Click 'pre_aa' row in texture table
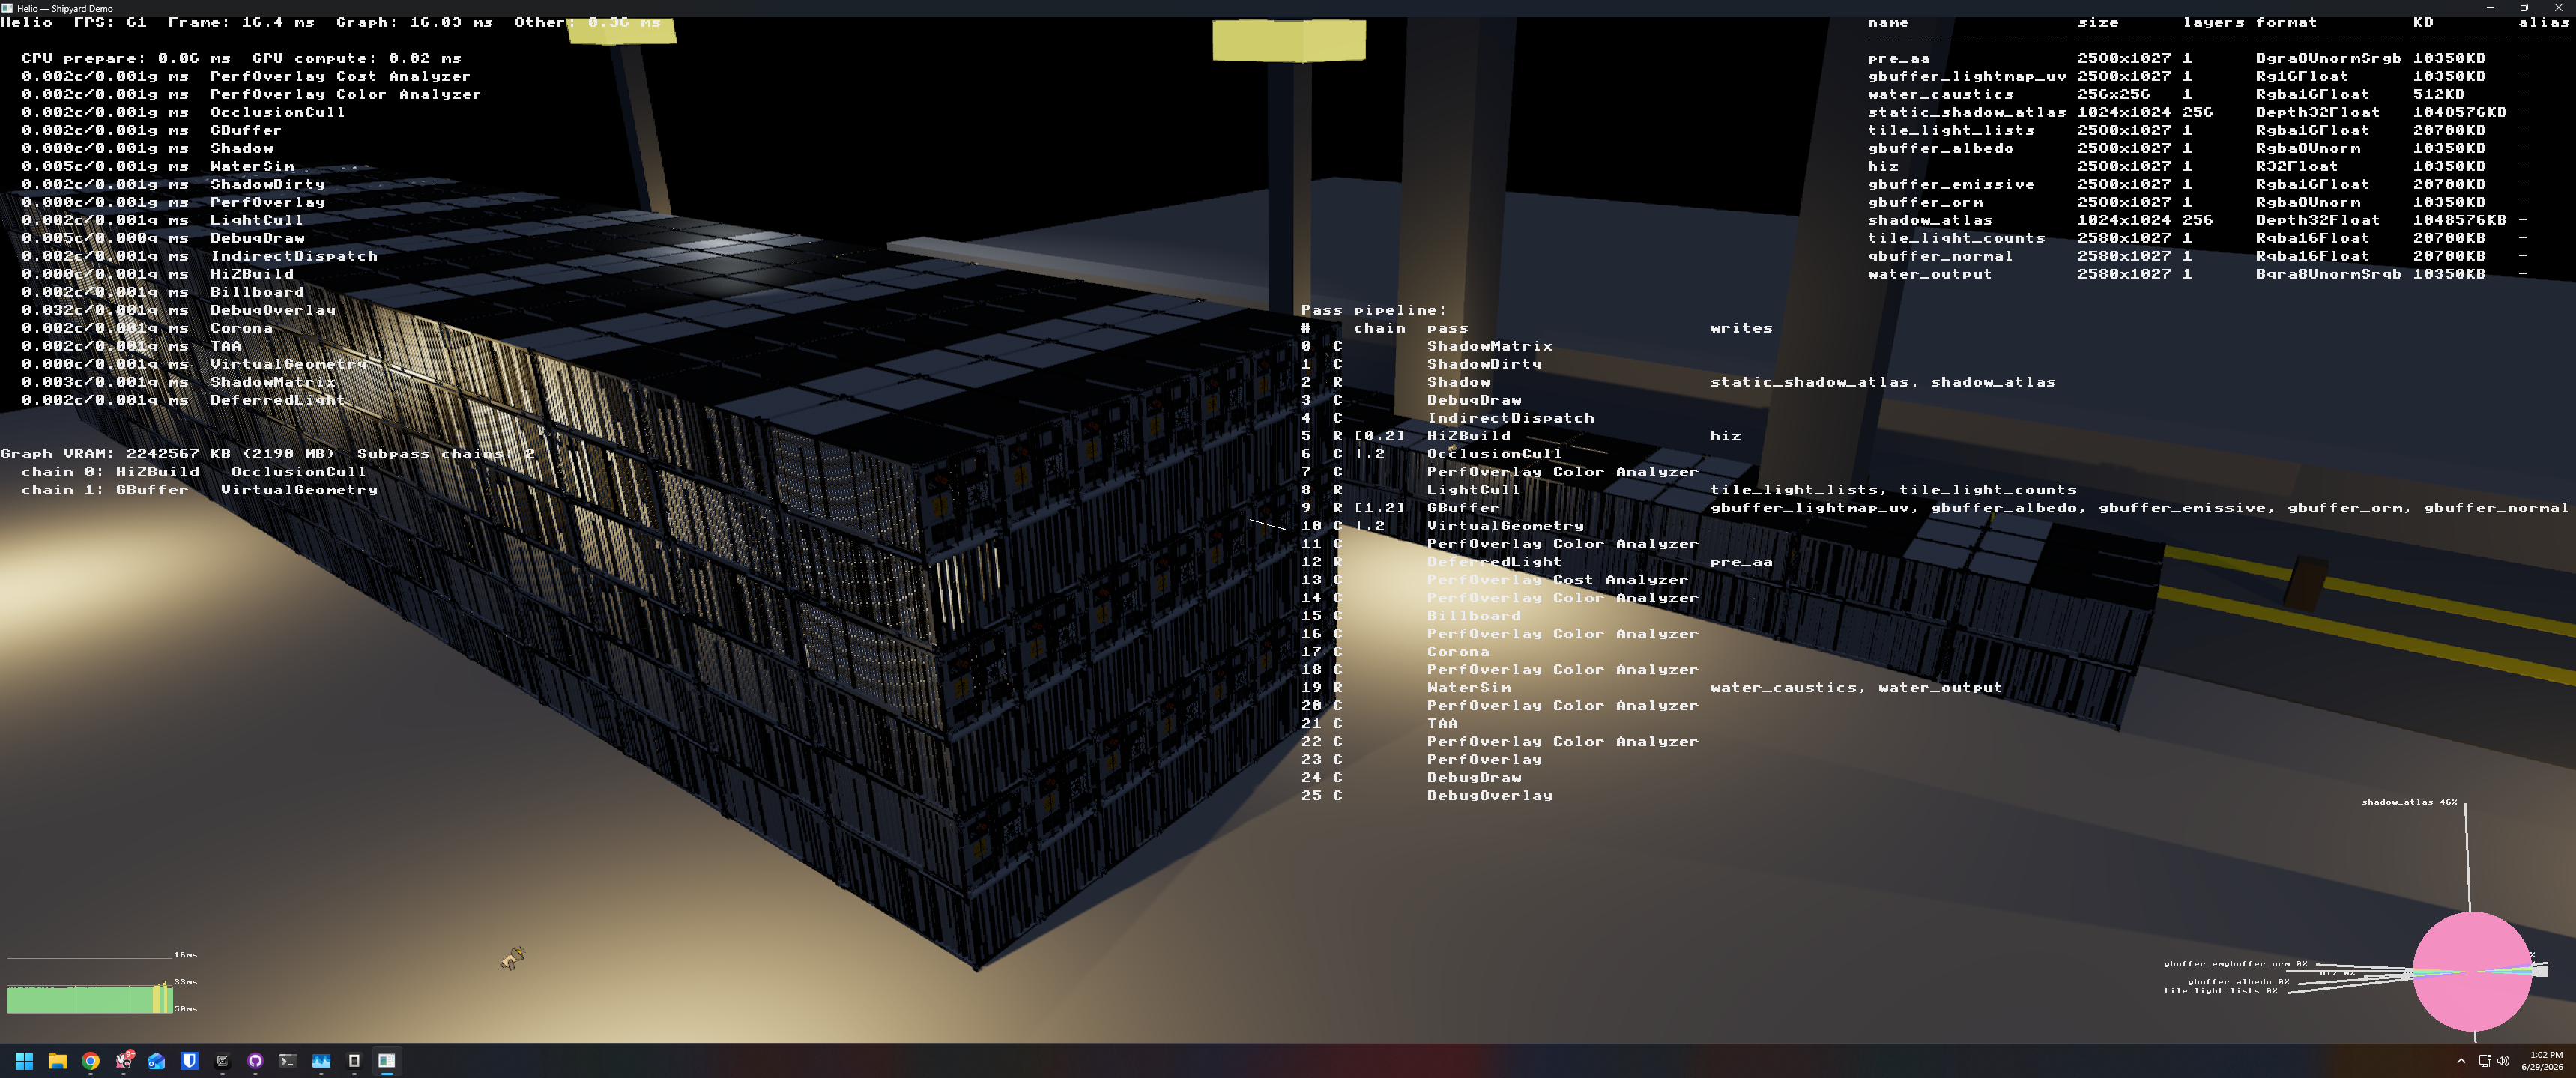Screen dimensions: 2576x1078 (x=2198, y=58)
